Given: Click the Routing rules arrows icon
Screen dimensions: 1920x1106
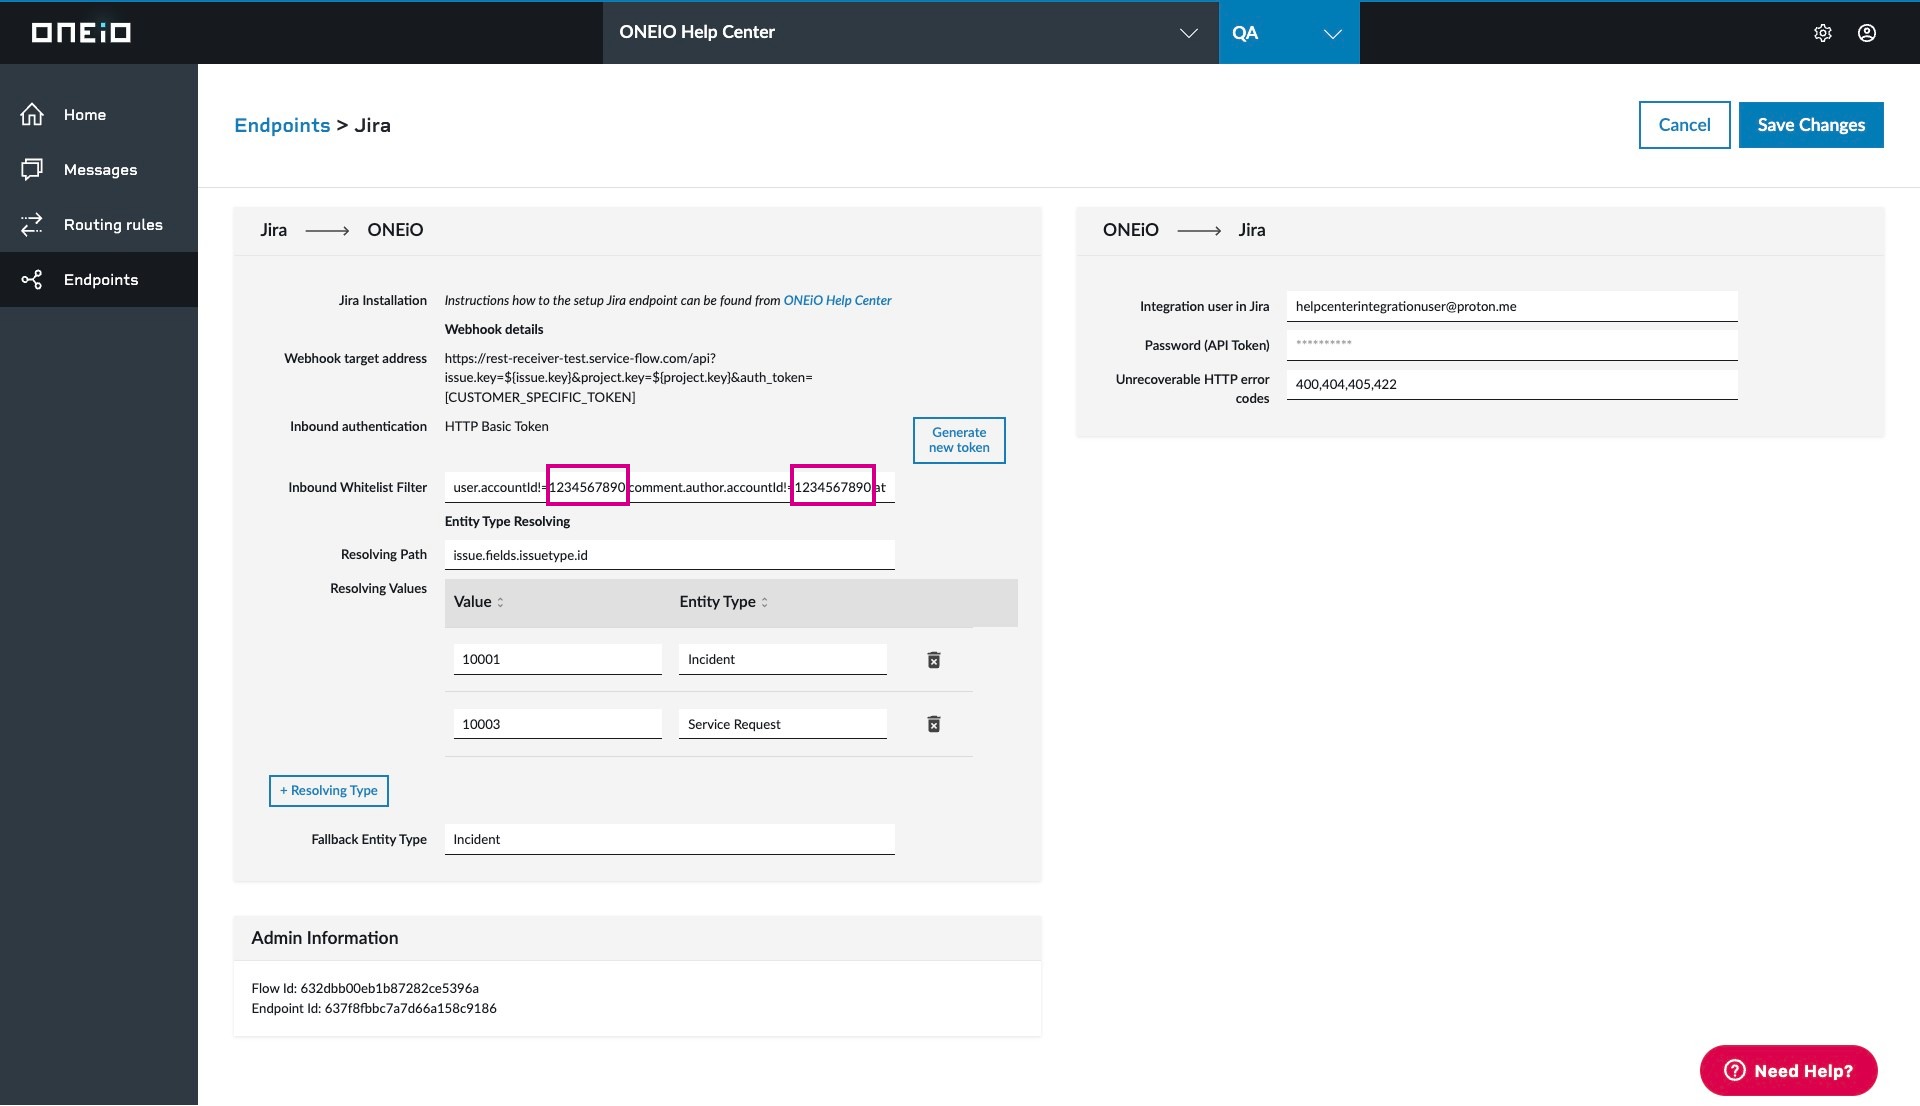Looking at the screenshot, I should [x=32, y=224].
